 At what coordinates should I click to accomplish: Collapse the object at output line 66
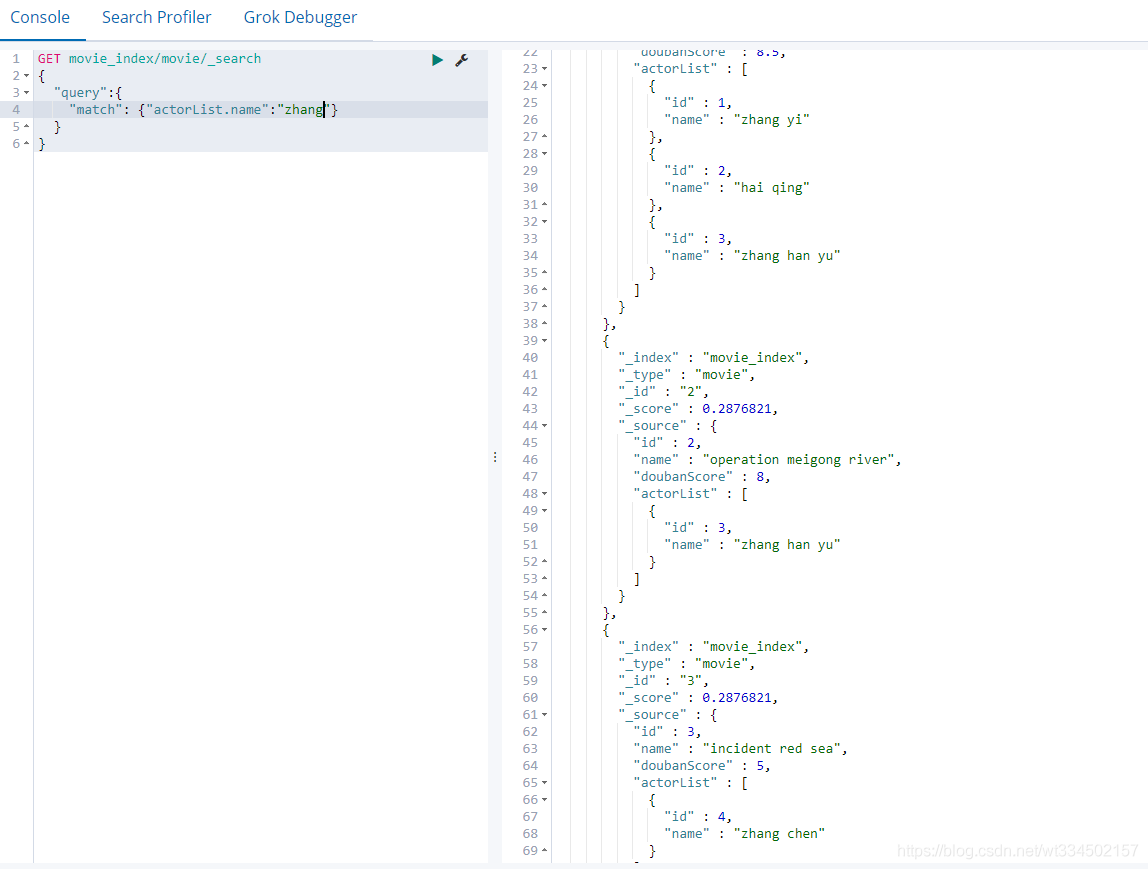coord(544,799)
